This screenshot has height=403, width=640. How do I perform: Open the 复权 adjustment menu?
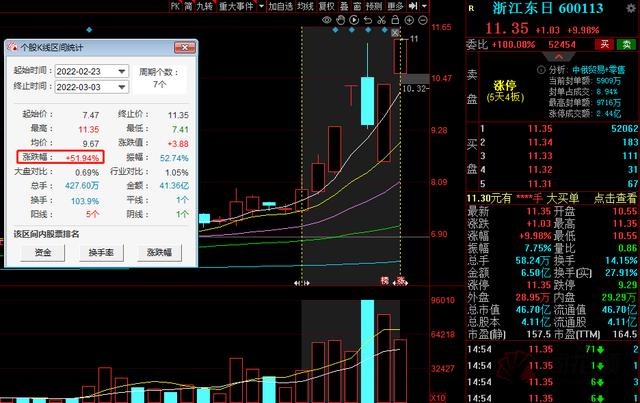click(x=327, y=6)
